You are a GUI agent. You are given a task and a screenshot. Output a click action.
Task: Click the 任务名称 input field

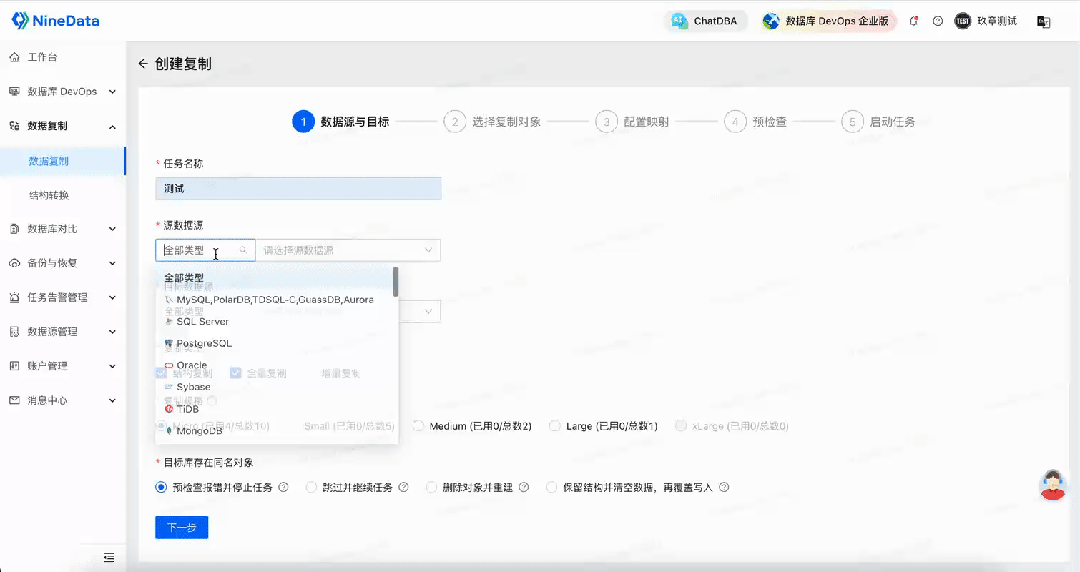point(298,188)
